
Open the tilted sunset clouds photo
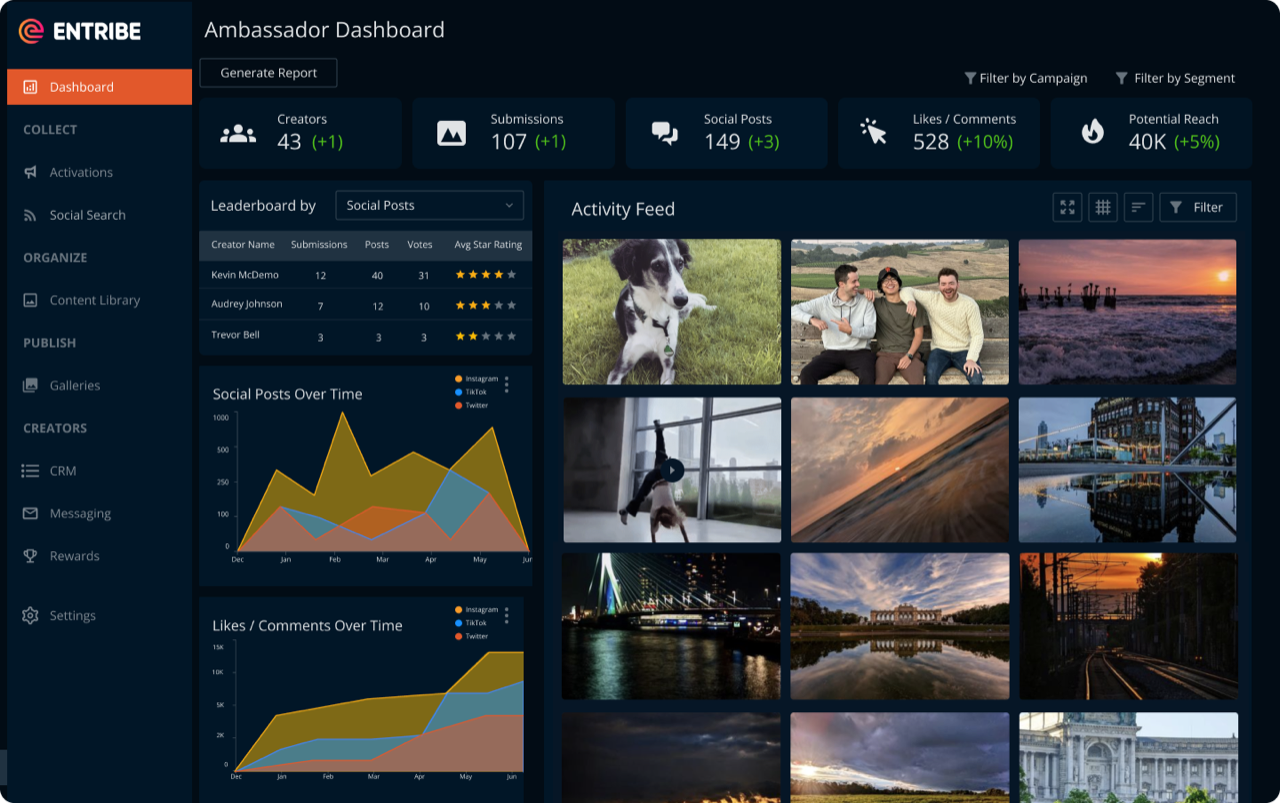coord(900,470)
